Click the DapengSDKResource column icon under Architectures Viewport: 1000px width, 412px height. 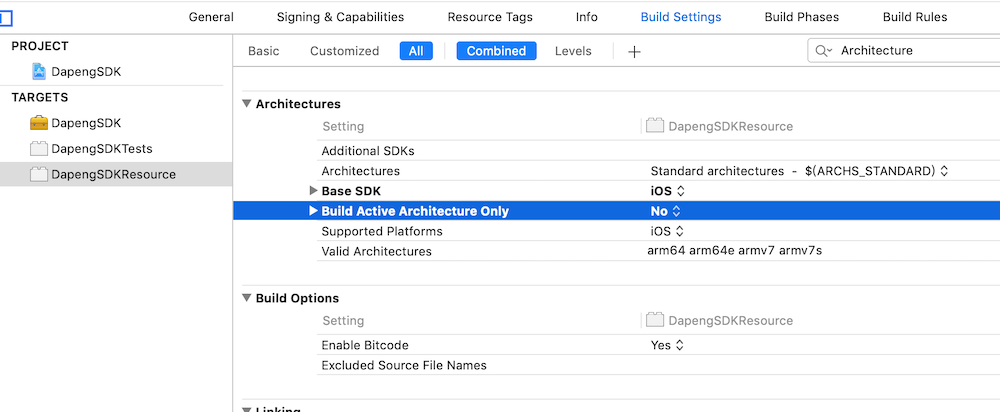(x=655, y=127)
